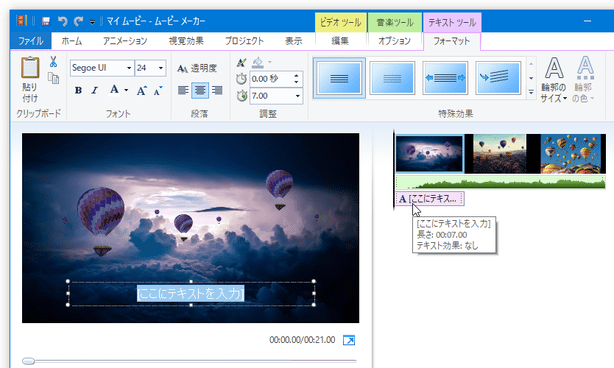Center-align the text
This screenshot has width=614, height=368.
coord(200,90)
